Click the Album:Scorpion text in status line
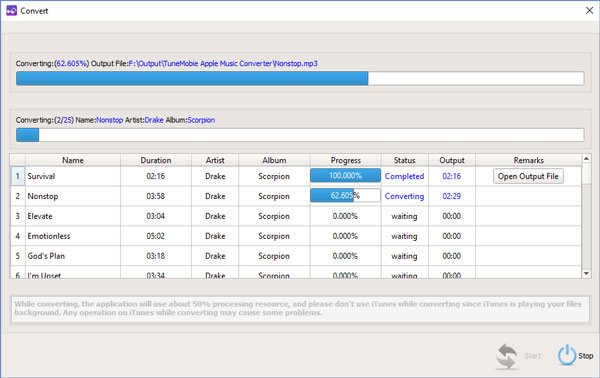The width and height of the screenshot is (600, 378). point(190,120)
